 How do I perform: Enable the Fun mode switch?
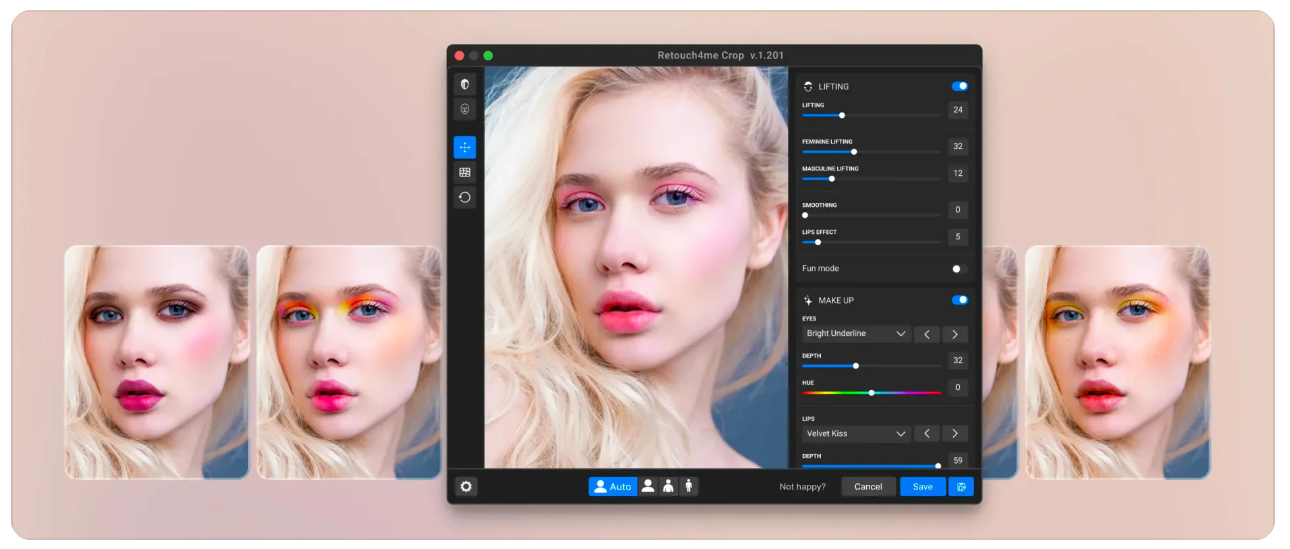pyautogui.click(x=959, y=269)
